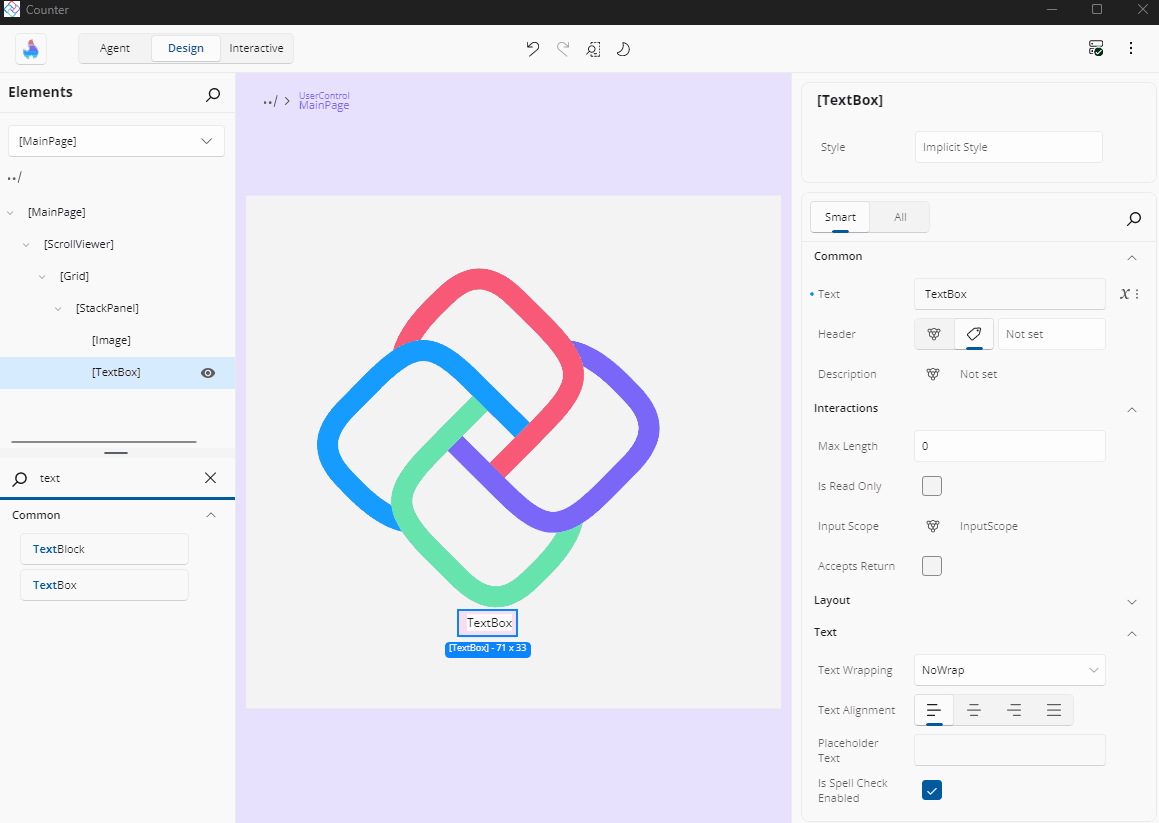Click the connection status server icon
Viewport: 1159px width, 823px height.
click(x=1096, y=48)
